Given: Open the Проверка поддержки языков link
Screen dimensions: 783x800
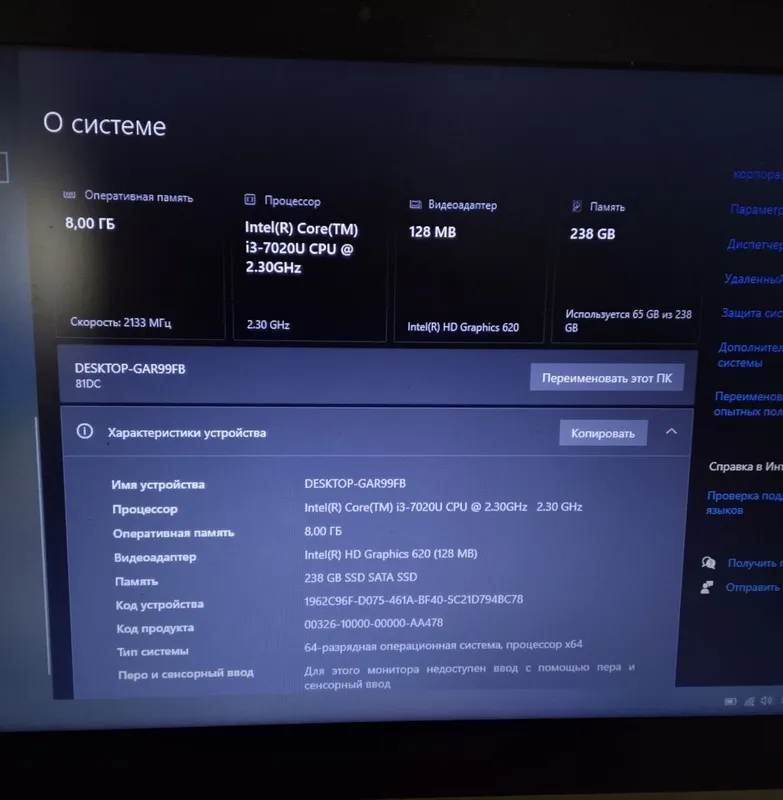Looking at the screenshot, I should point(744,503).
